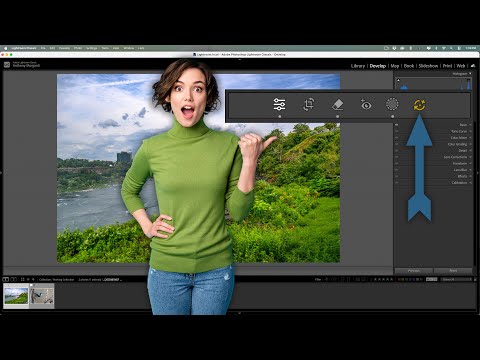Select the Edit sliders tool icon

(x=279, y=104)
